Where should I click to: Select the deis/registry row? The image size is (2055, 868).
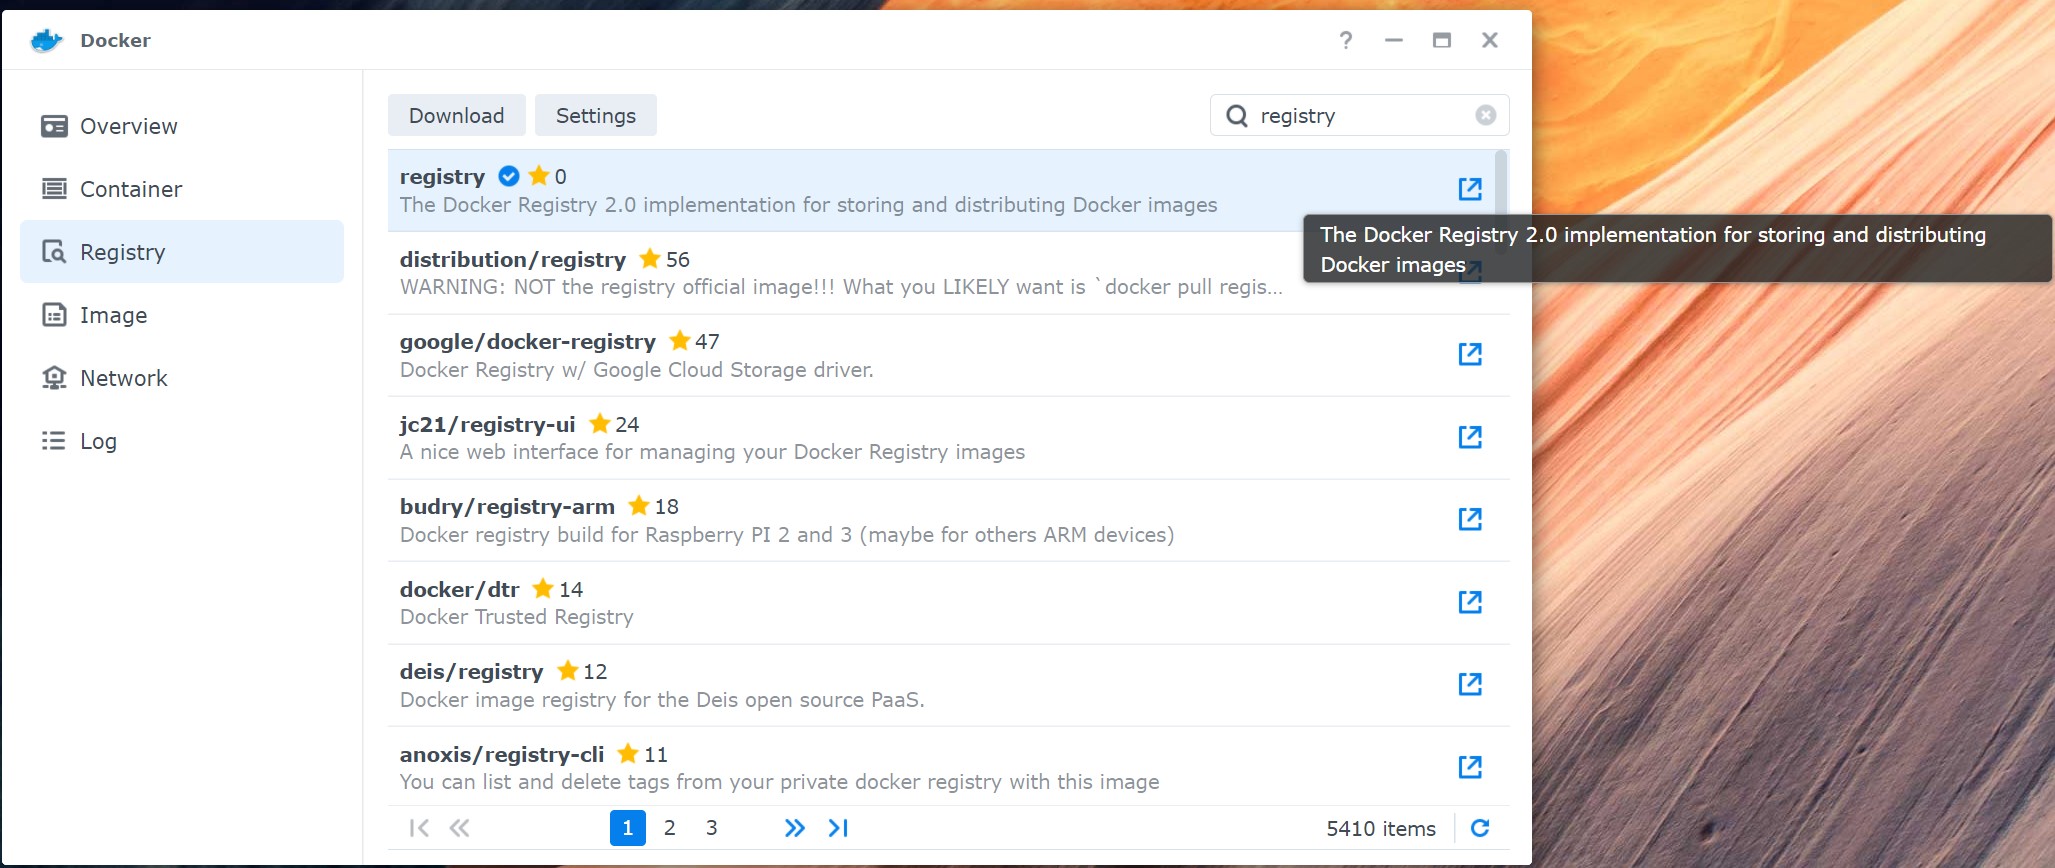coord(948,685)
